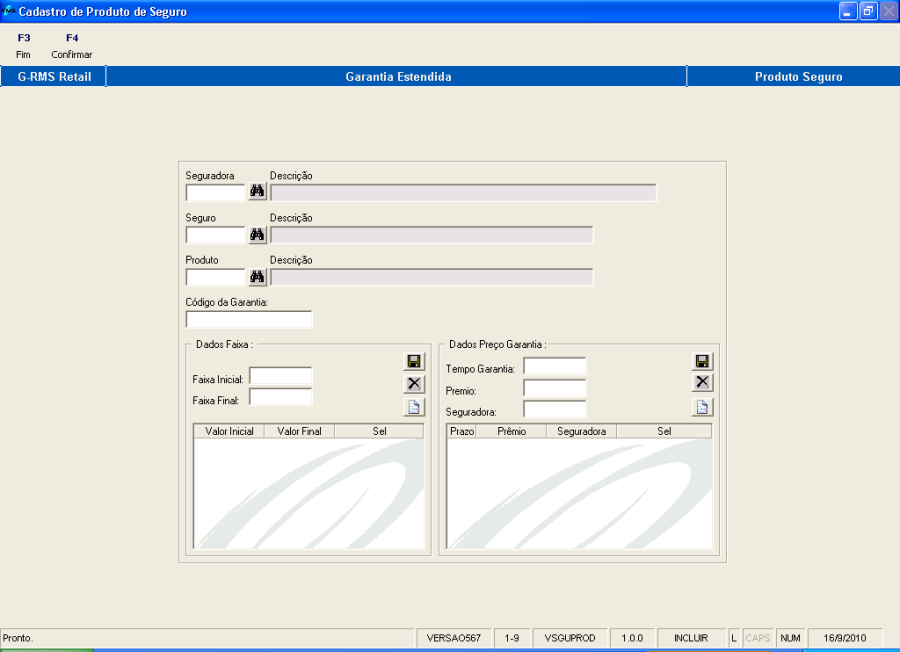Click the F3 Fim toolbar button
Image resolution: width=900 pixels, height=652 pixels.
(x=24, y=46)
